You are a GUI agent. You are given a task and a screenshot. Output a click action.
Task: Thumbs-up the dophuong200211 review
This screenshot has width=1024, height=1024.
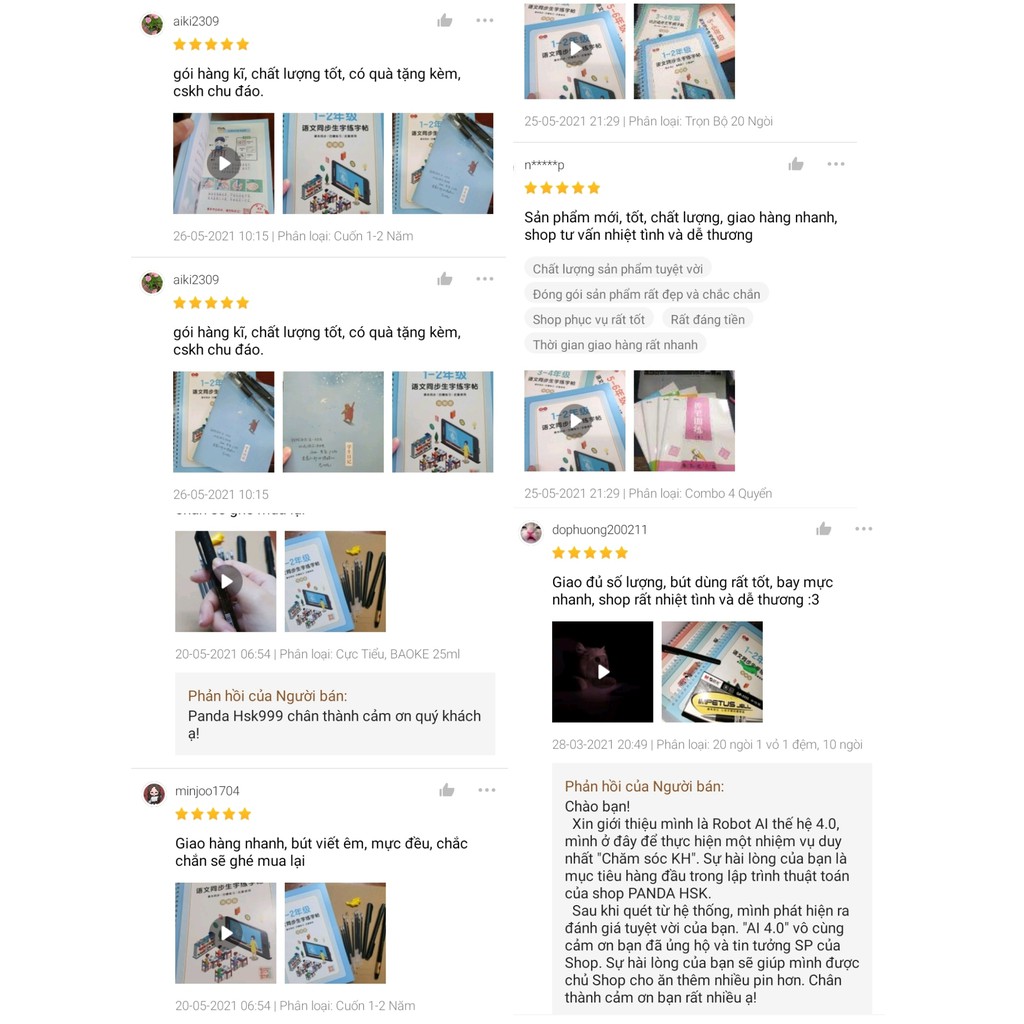824,529
